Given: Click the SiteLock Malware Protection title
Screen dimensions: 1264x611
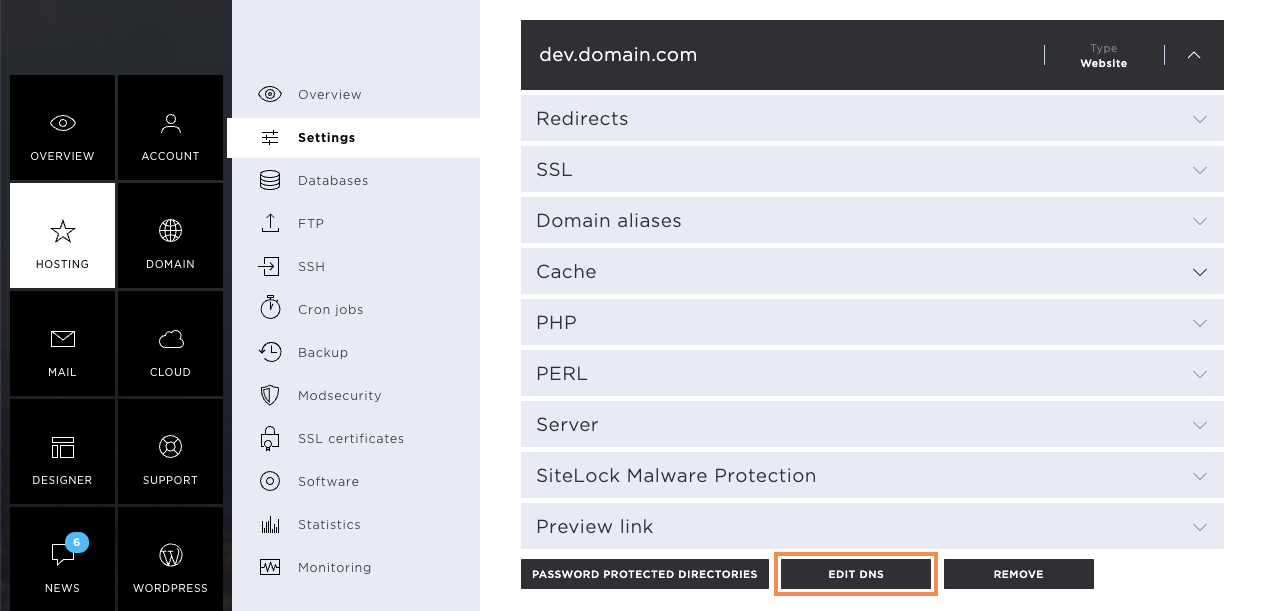Looking at the screenshot, I should tap(676, 476).
